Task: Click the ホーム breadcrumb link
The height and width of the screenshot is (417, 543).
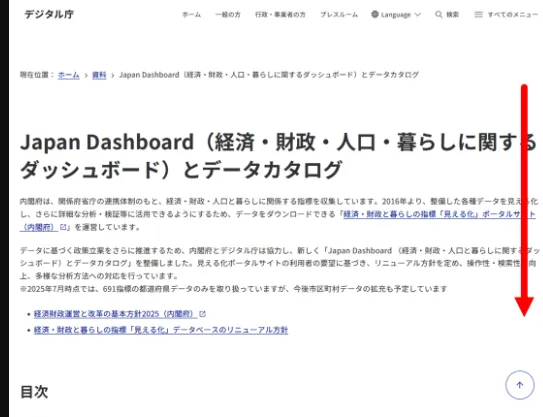Action: pyautogui.click(x=69, y=75)
